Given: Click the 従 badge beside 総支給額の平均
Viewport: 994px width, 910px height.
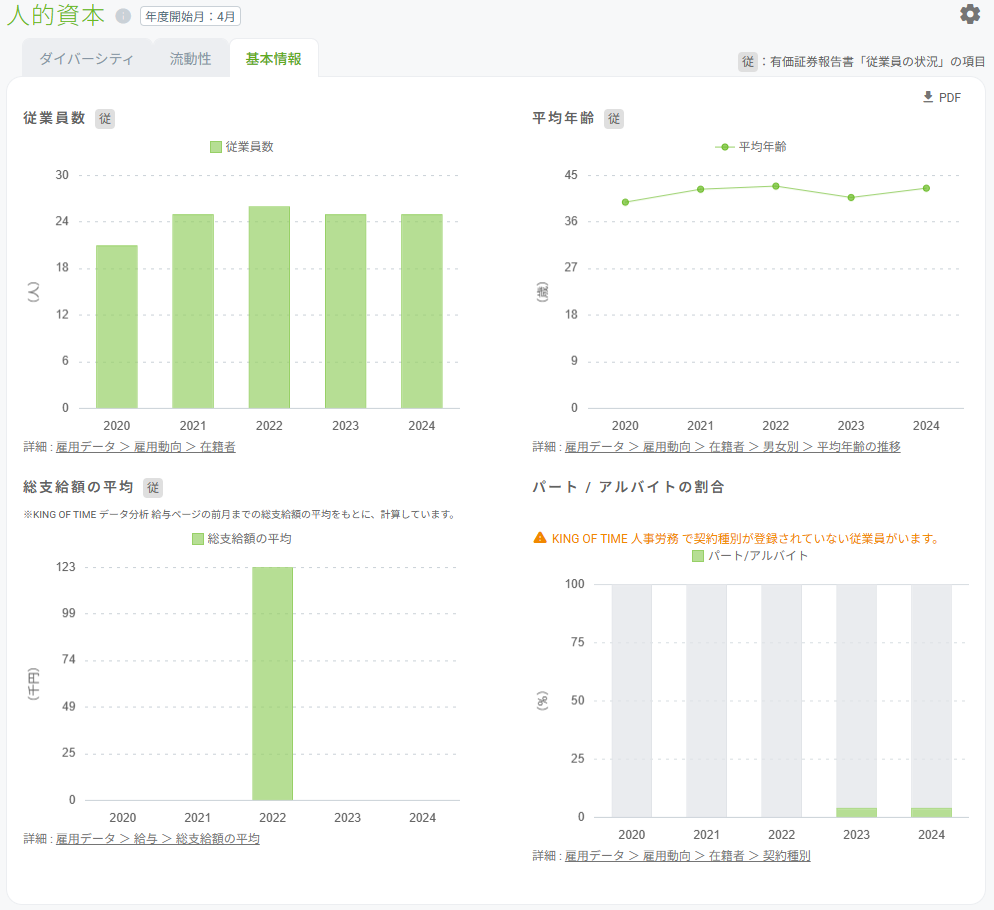Looking at the screenshot, I should click(153, 488).
